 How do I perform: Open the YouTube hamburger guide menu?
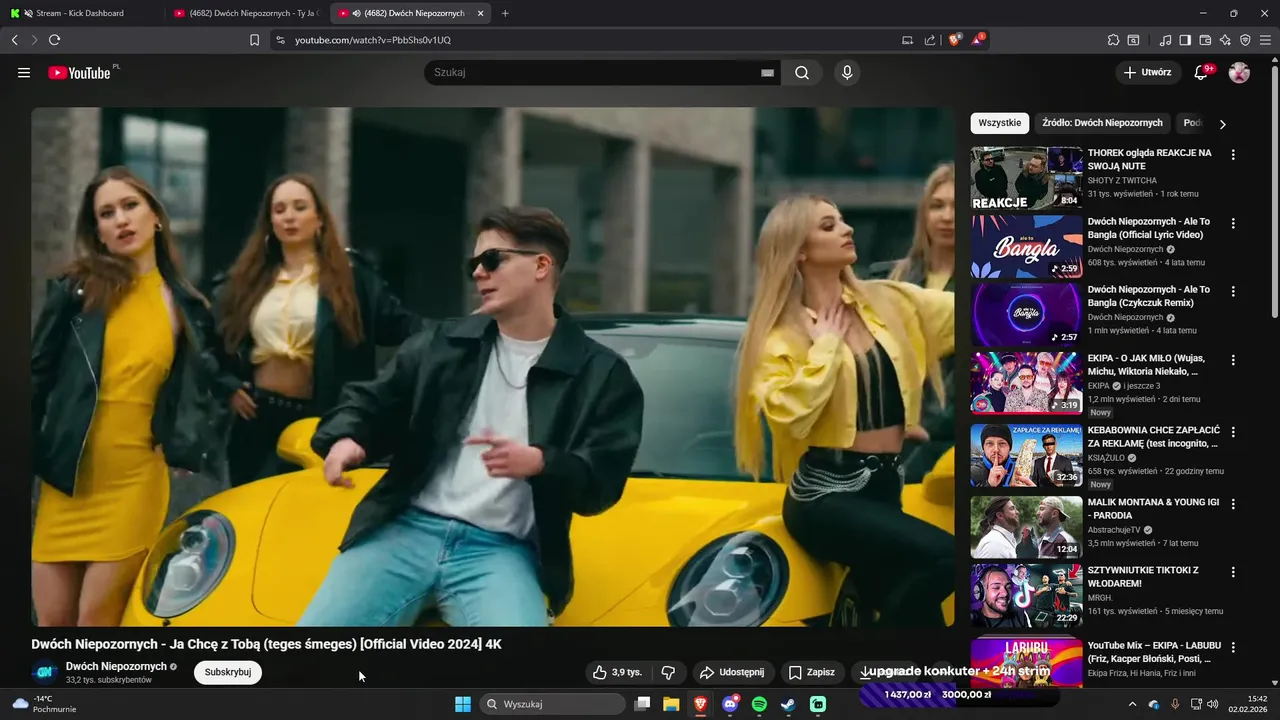point(24,72)
